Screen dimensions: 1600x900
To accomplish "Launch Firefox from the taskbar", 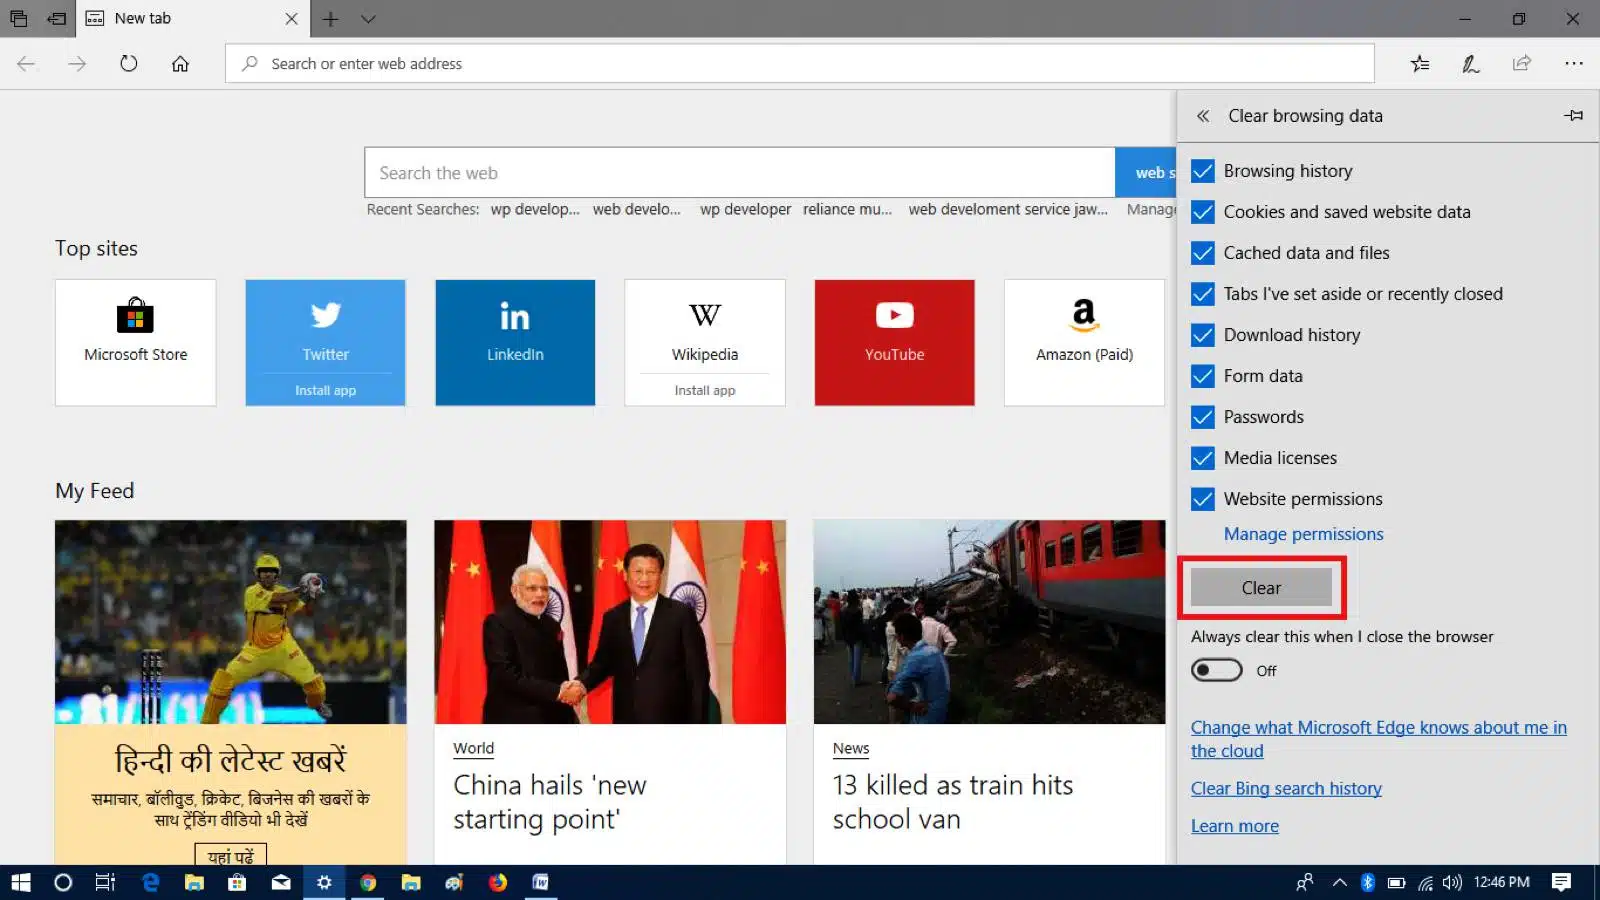I will tap(497, 883).
